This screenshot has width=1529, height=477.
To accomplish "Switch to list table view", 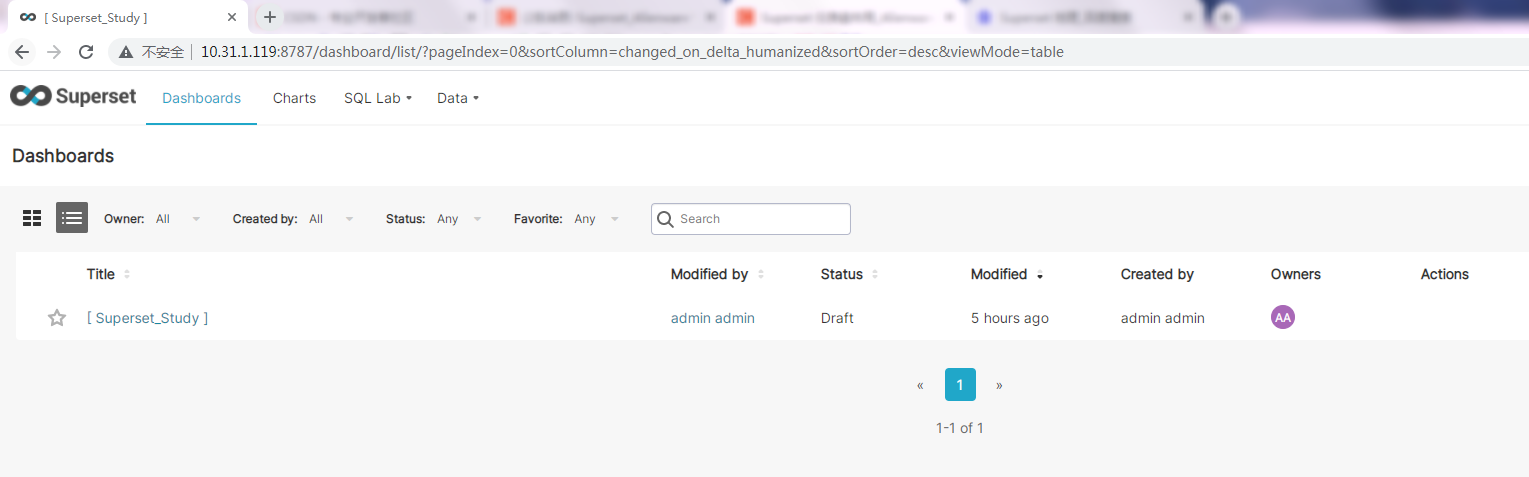I will (x=72, y=218).
